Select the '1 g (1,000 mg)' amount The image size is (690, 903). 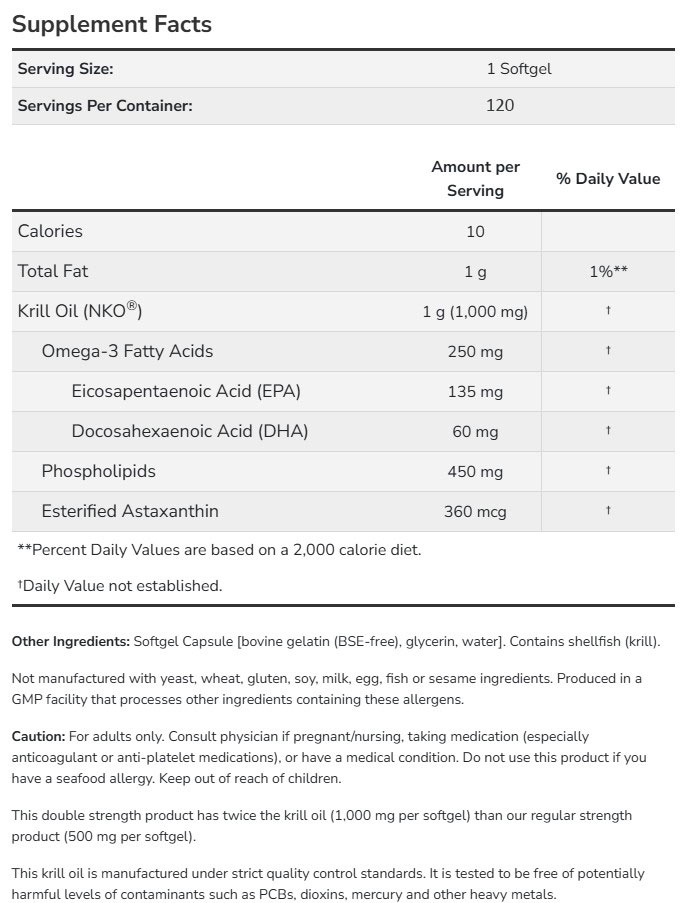click(475, 312)
